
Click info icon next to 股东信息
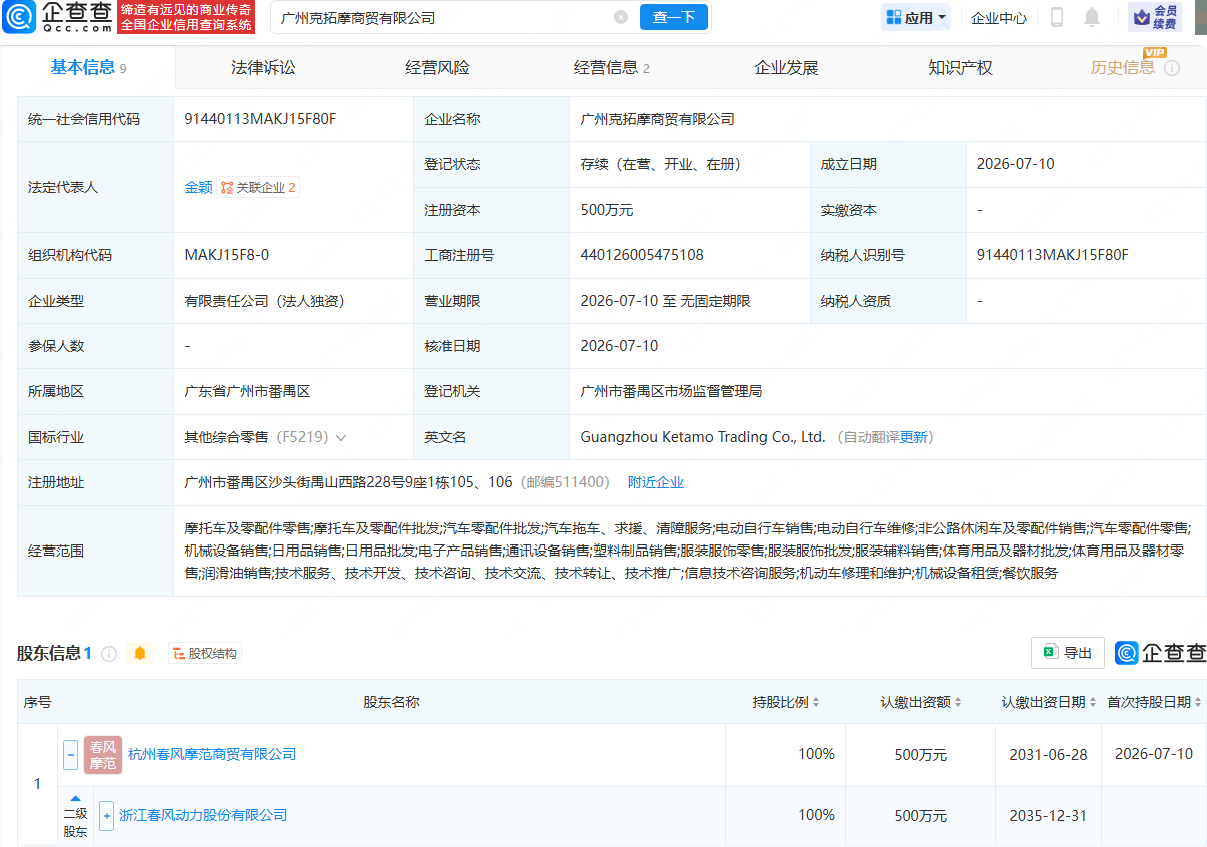pos(109,653)
